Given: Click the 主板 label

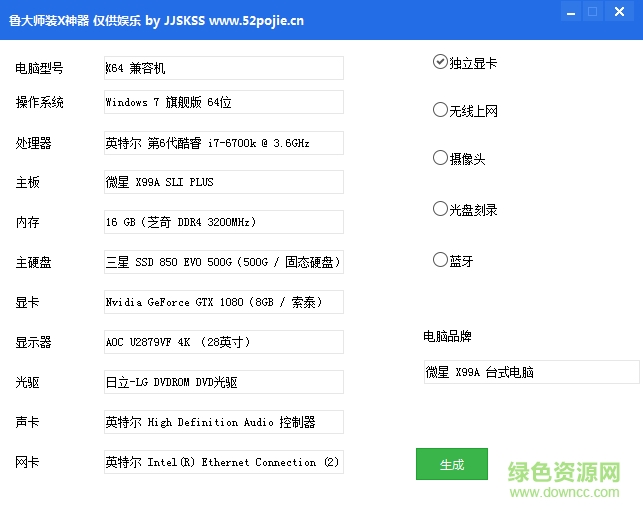Looking at the screenshot, I should tap(27, 182).
